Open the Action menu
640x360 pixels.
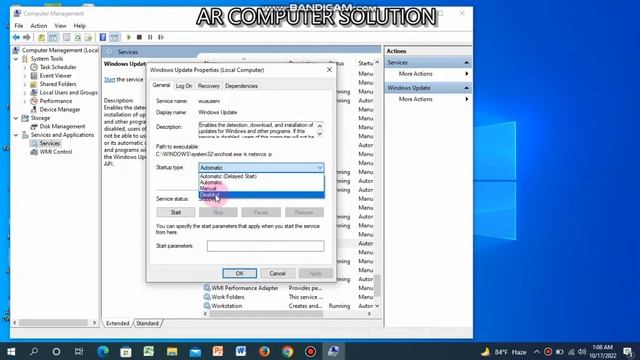39,26
